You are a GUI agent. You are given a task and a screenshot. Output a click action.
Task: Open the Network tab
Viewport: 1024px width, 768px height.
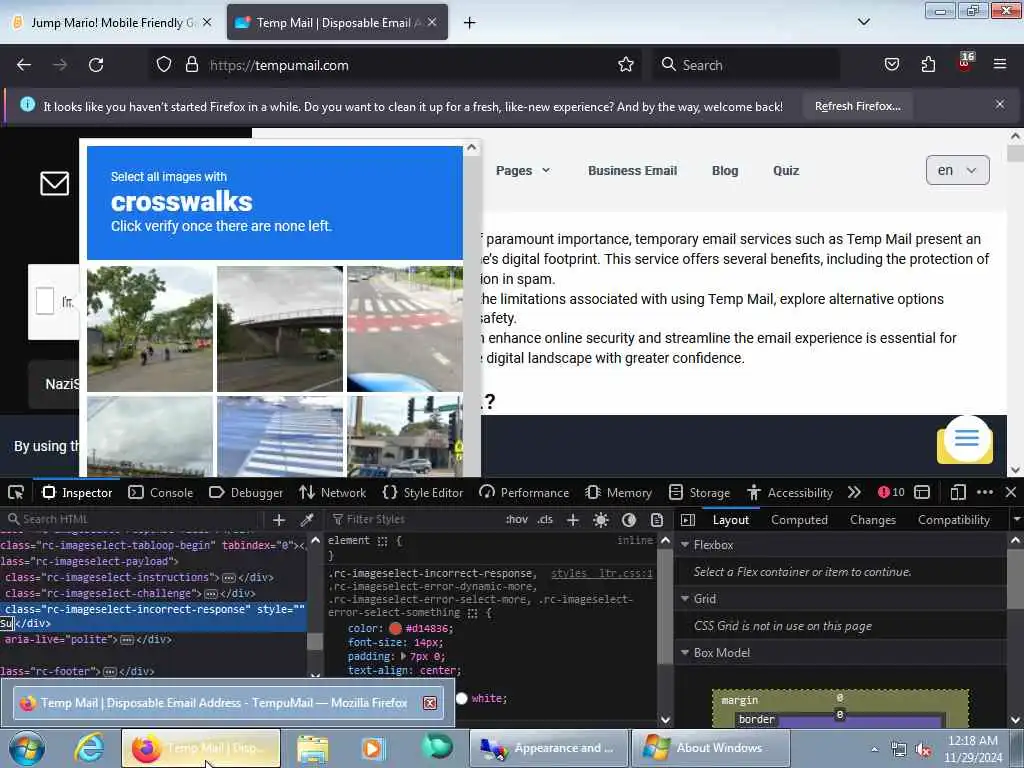[332, 492]
